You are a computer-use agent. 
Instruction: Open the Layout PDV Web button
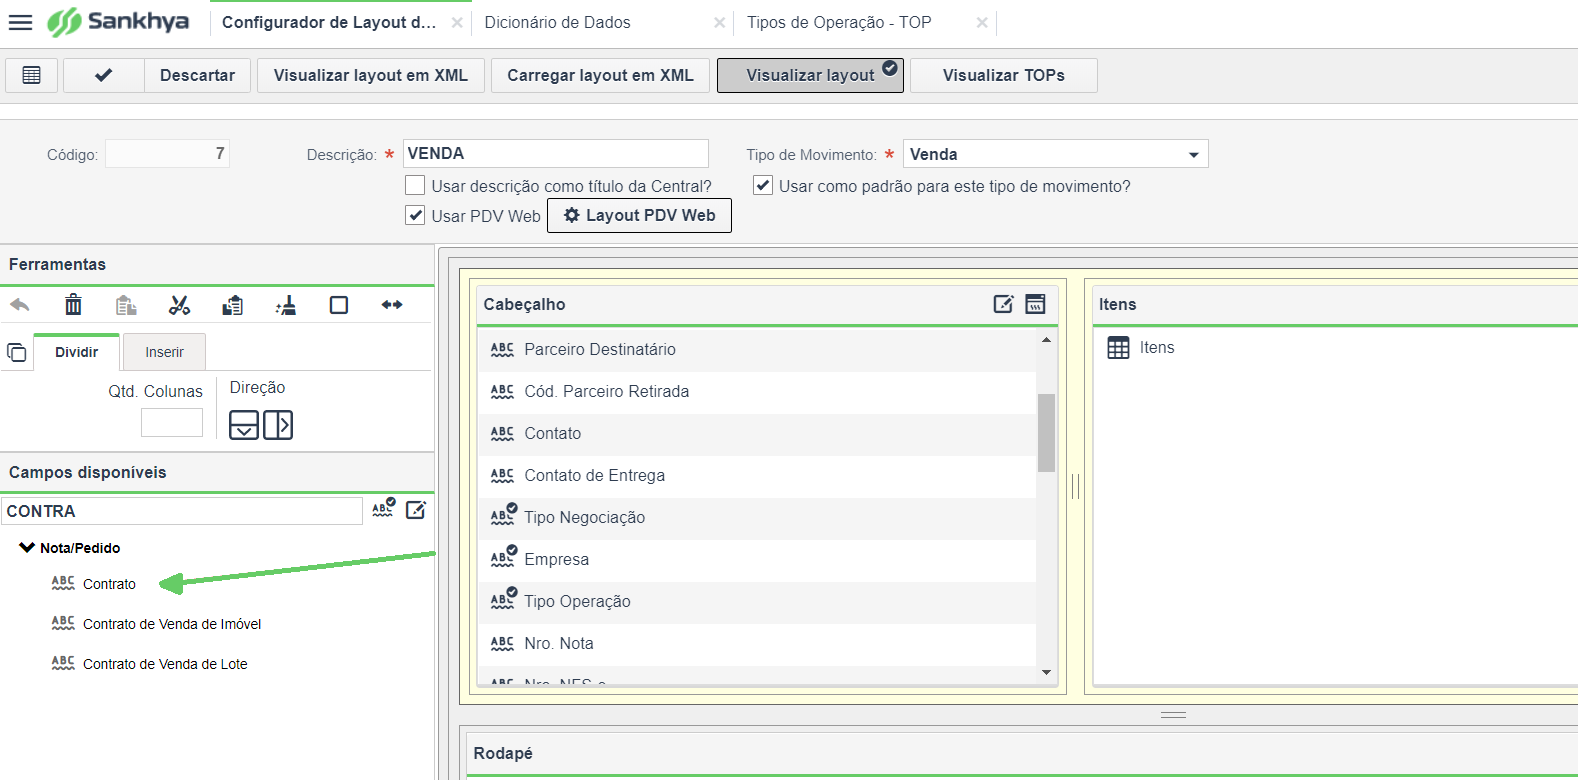[x=640, y=215]
